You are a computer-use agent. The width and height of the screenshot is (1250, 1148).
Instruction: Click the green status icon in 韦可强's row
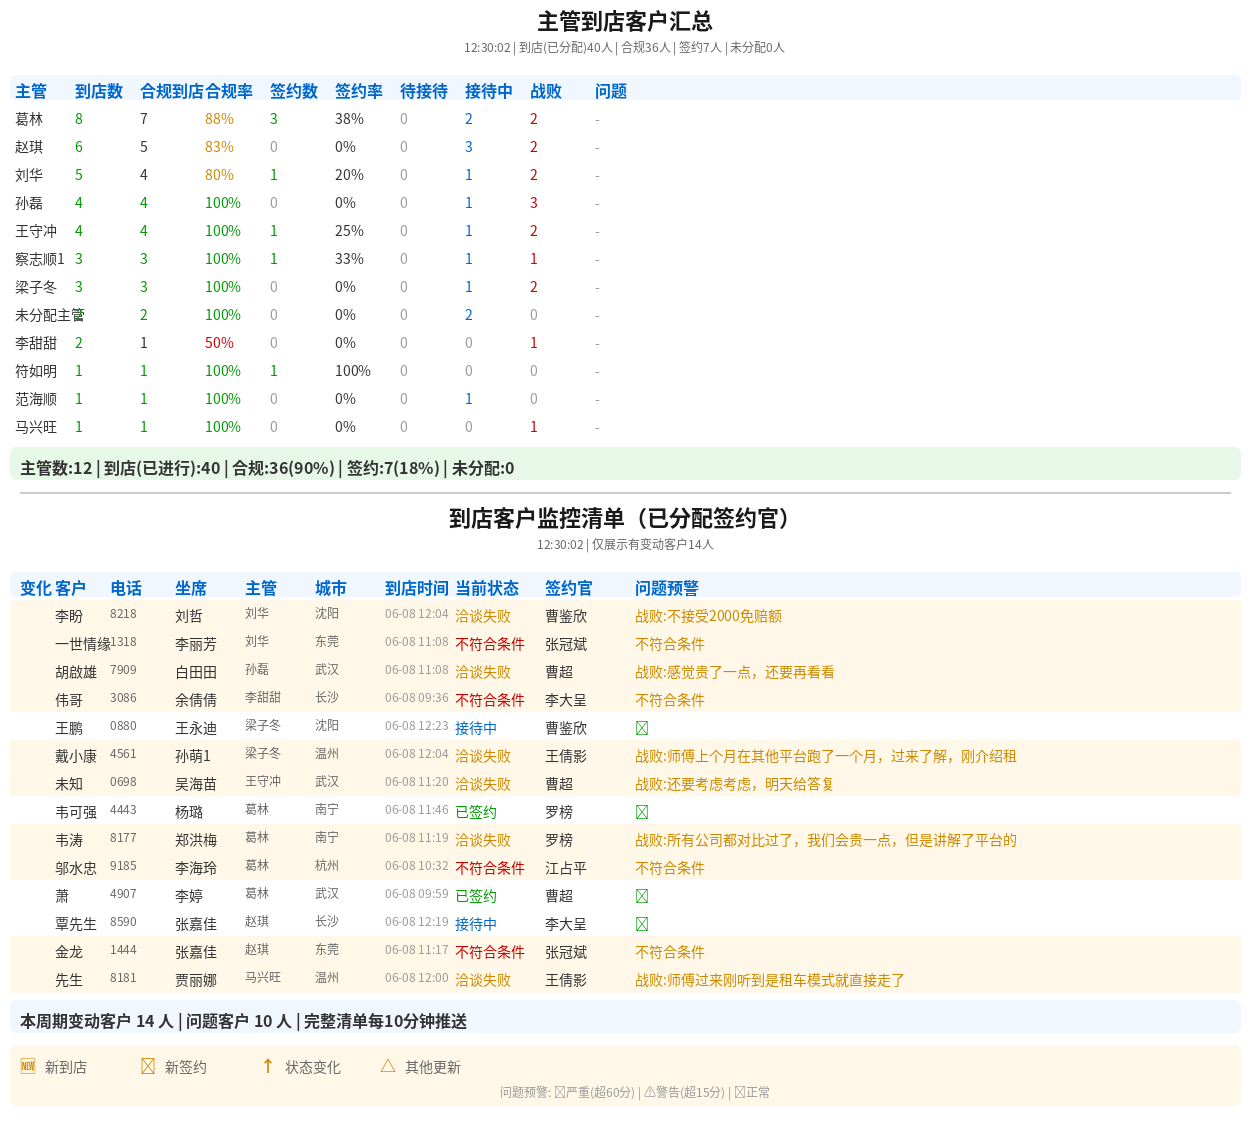point(642,813)
